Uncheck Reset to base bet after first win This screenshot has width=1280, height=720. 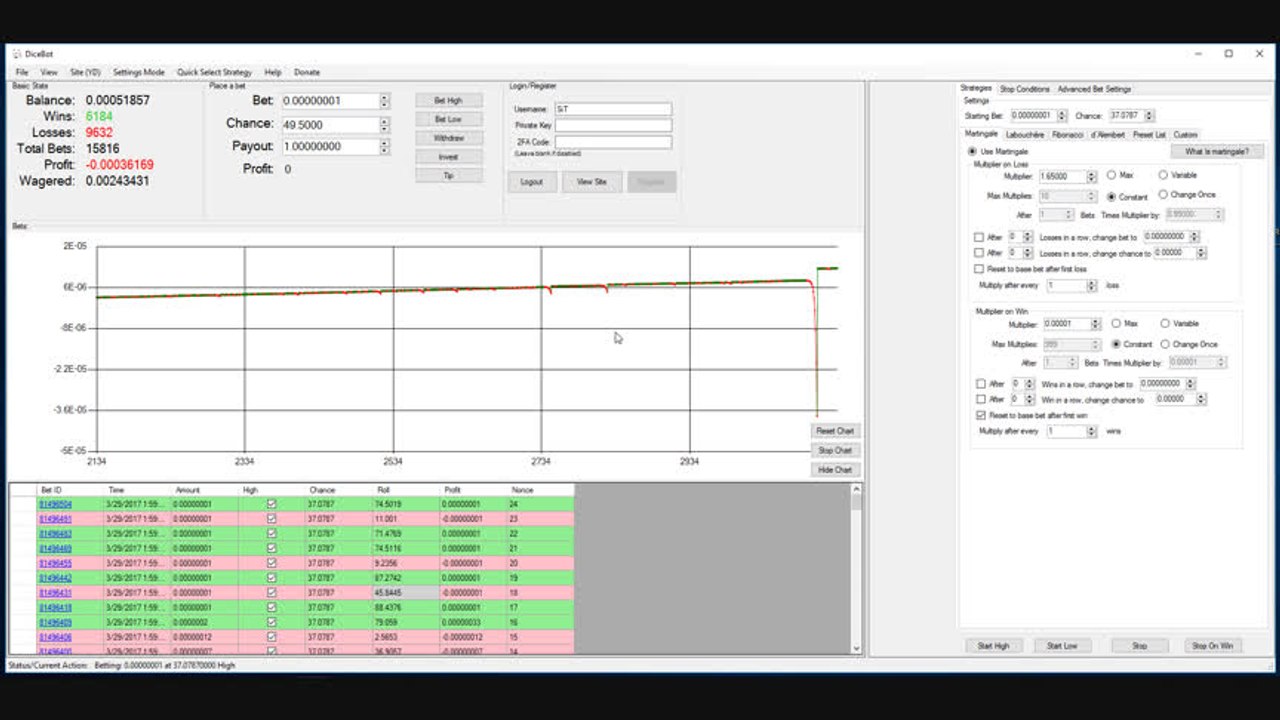tap(980, 415)
